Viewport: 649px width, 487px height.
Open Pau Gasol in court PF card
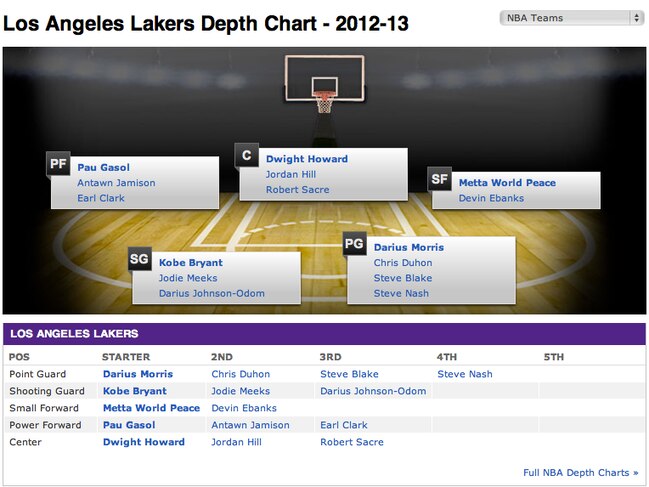[x=103, y=168]
